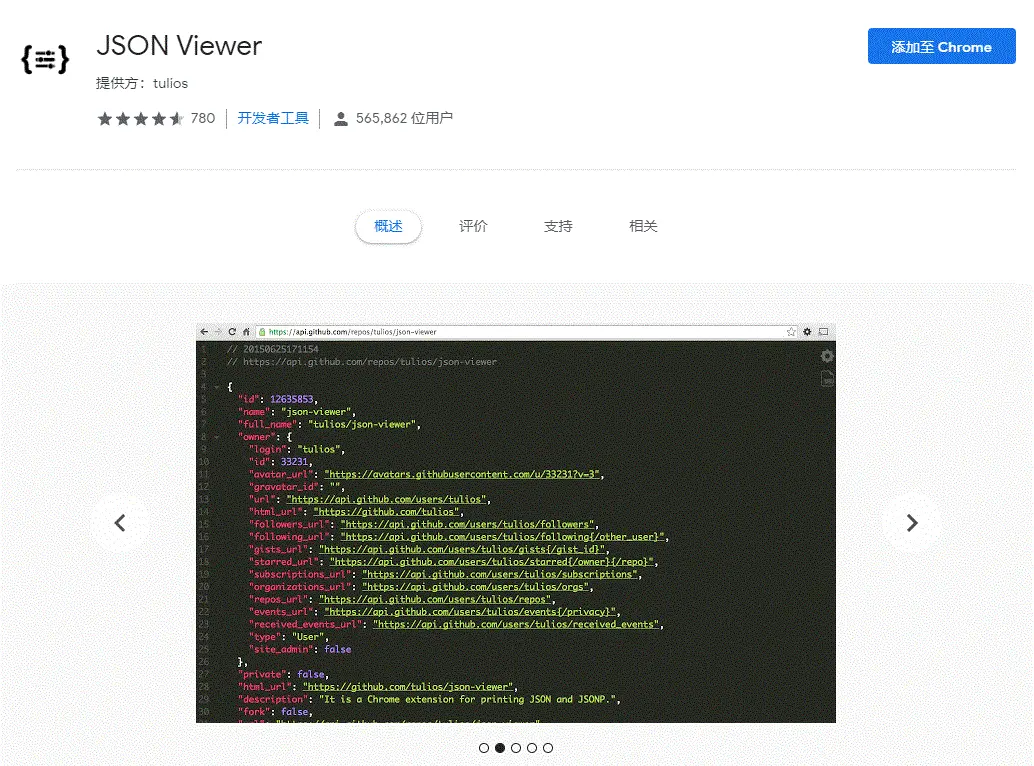This screenshot has height=766, width=1034.
Task: Click the home icon in screenshot browser
Action: 246,332
